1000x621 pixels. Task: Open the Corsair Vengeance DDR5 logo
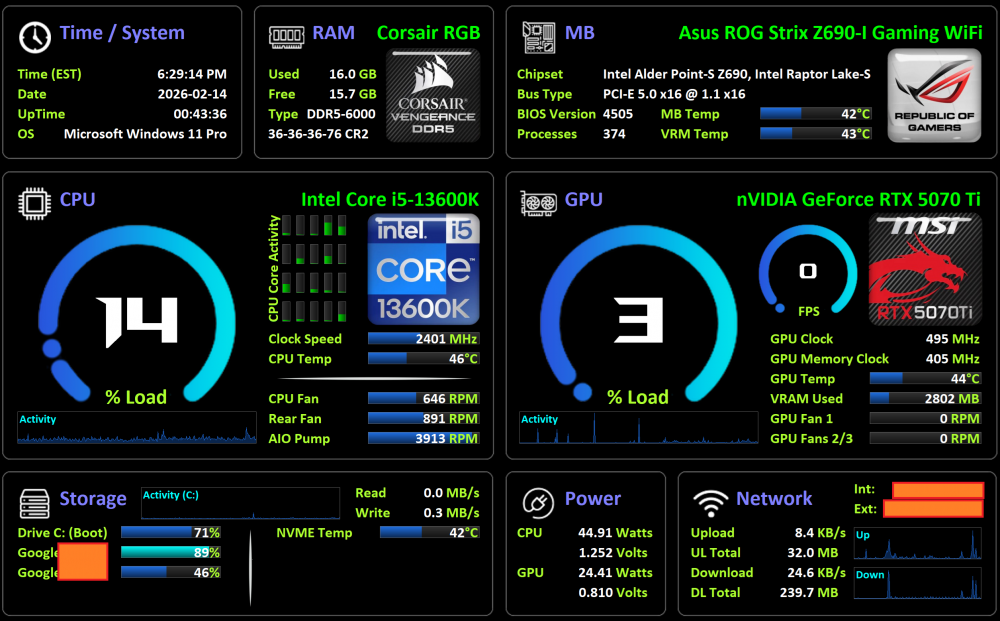pyautogui.click(x=433, y=96)
